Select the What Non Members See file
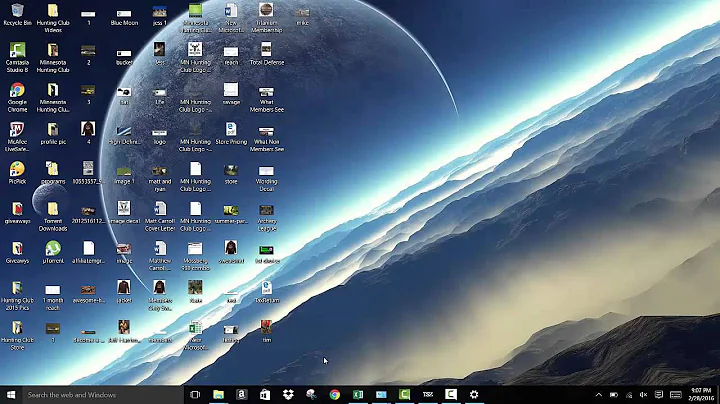 pyautogui.click(x=266, y=138)
